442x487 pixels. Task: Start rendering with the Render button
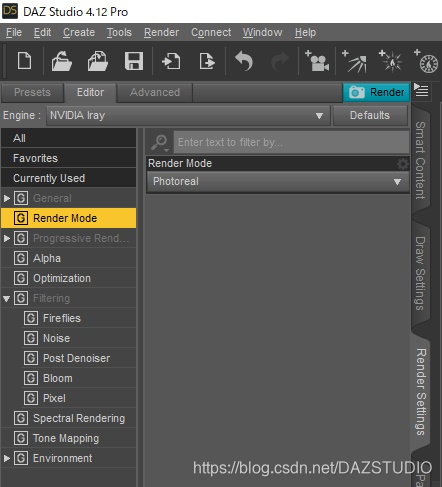[376, 92]
